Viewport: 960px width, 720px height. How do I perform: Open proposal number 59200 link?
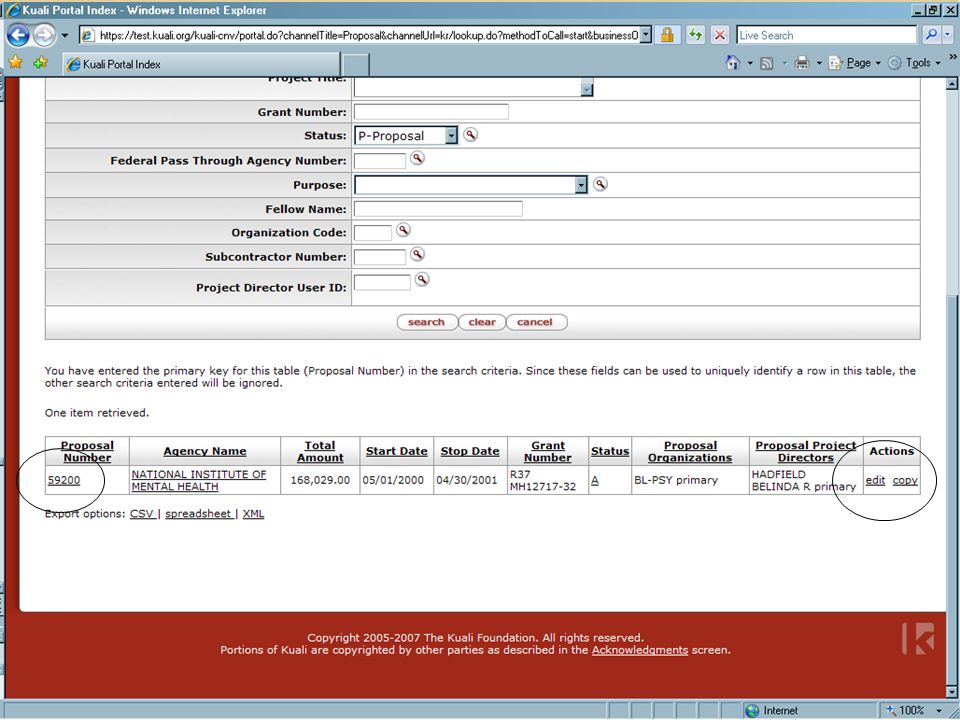pos(64,481)
